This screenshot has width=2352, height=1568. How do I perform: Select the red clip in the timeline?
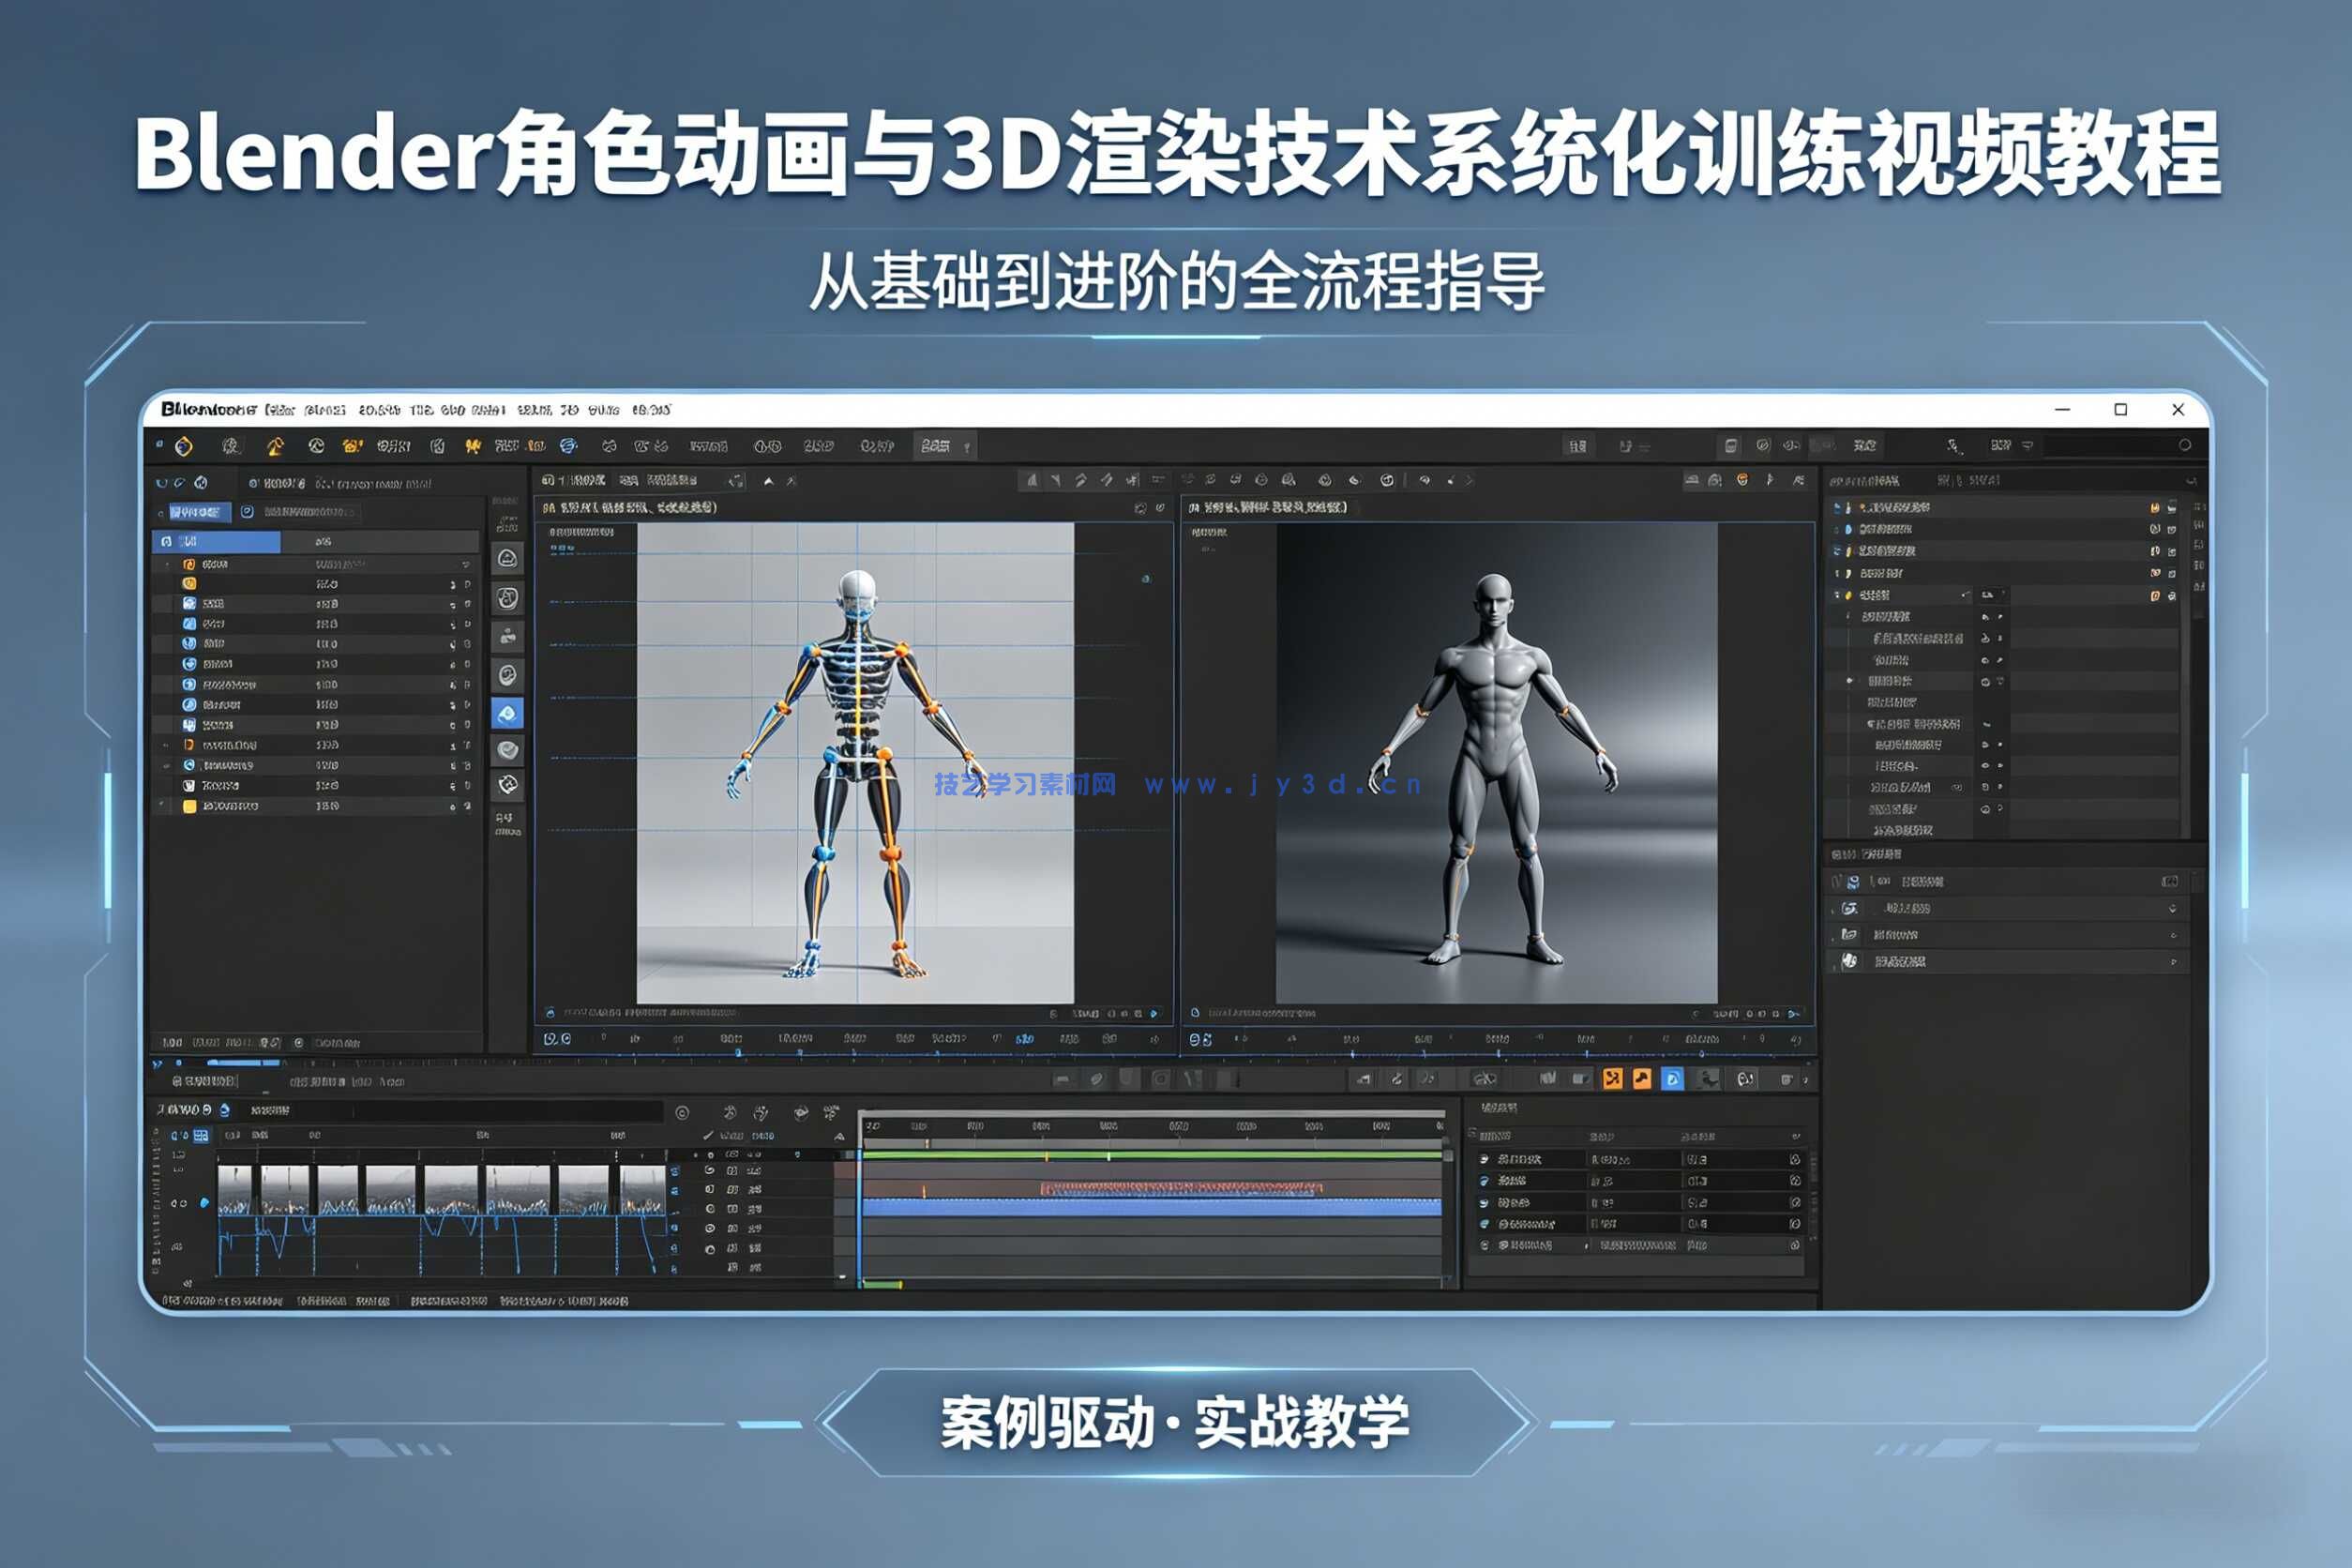point(1182,1188)
